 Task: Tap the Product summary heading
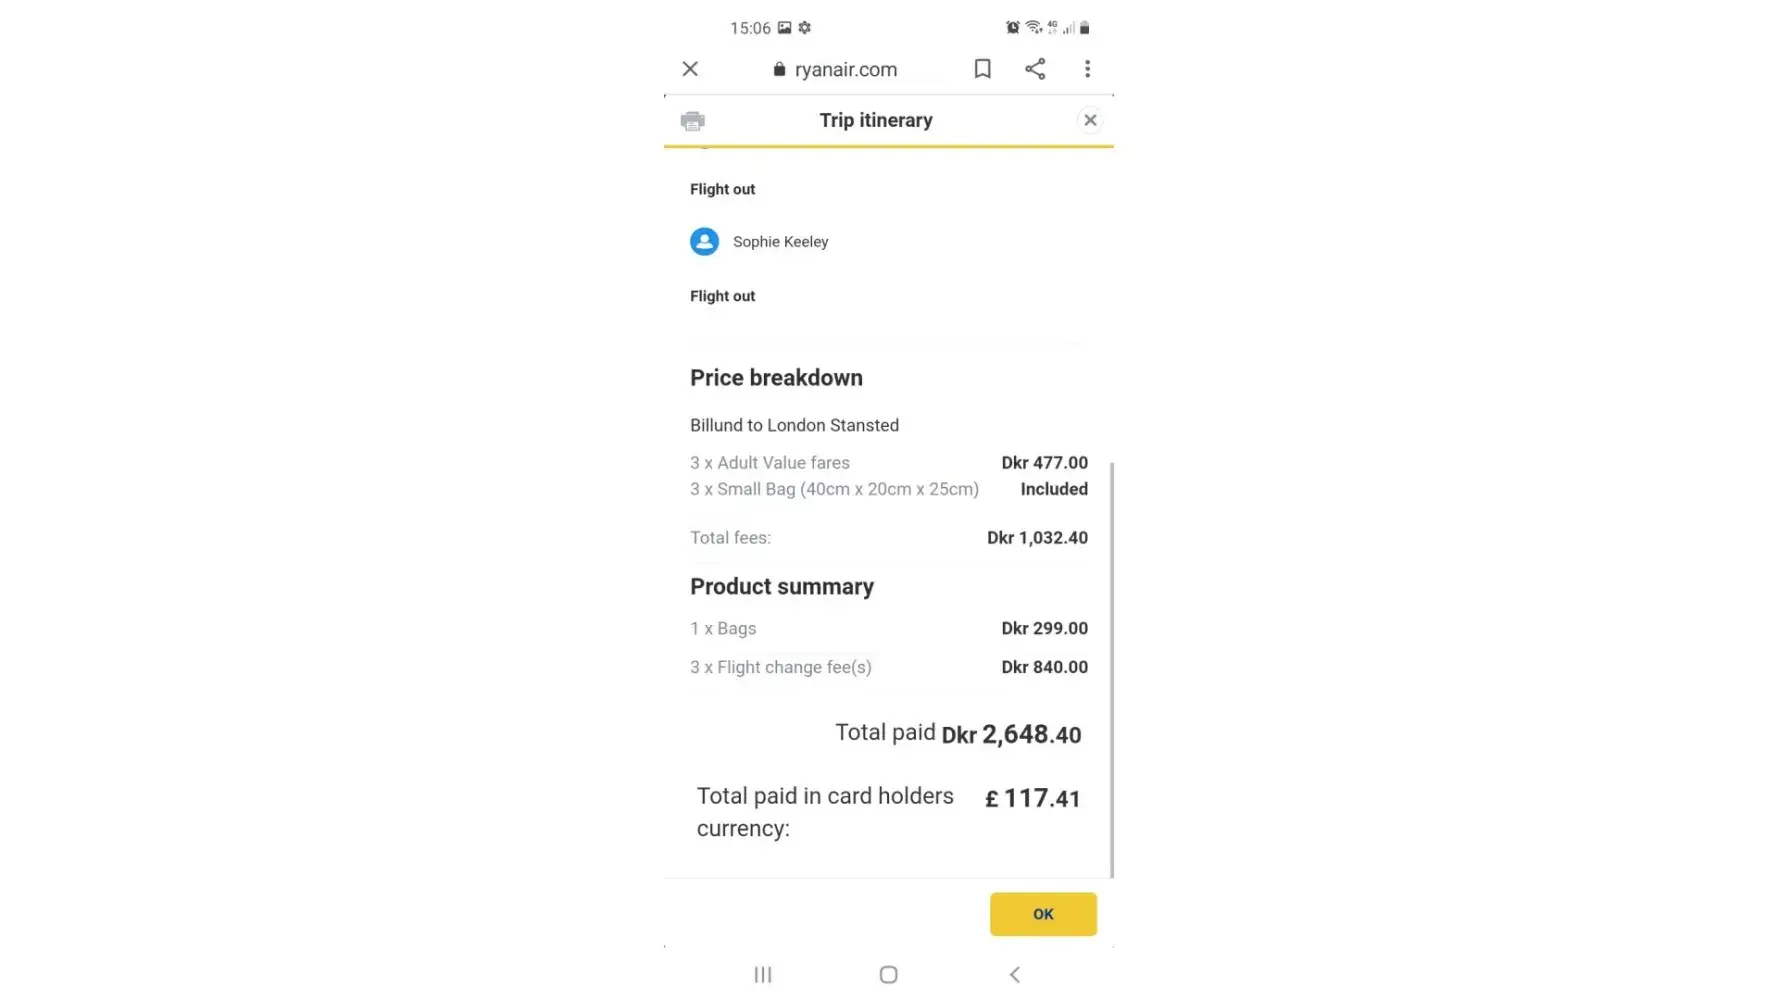tap(782, 587)
